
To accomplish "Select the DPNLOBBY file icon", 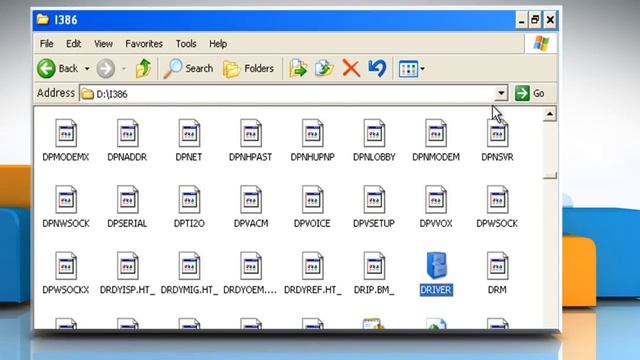I will (x=374, y=133).
